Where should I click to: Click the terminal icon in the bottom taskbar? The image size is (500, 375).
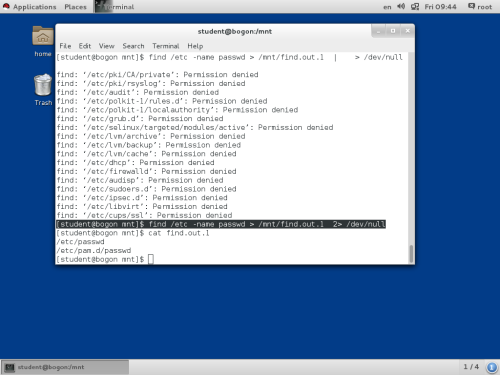pyautogui.click(x=10, y=367)
